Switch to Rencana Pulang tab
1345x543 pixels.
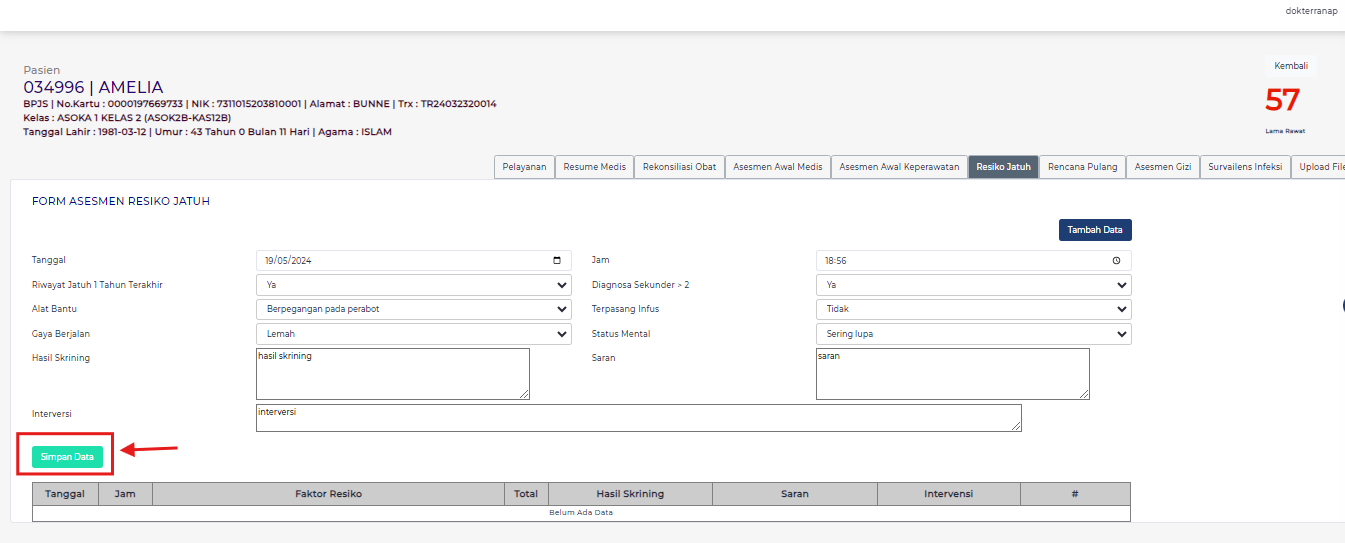tap(1083, 167)
